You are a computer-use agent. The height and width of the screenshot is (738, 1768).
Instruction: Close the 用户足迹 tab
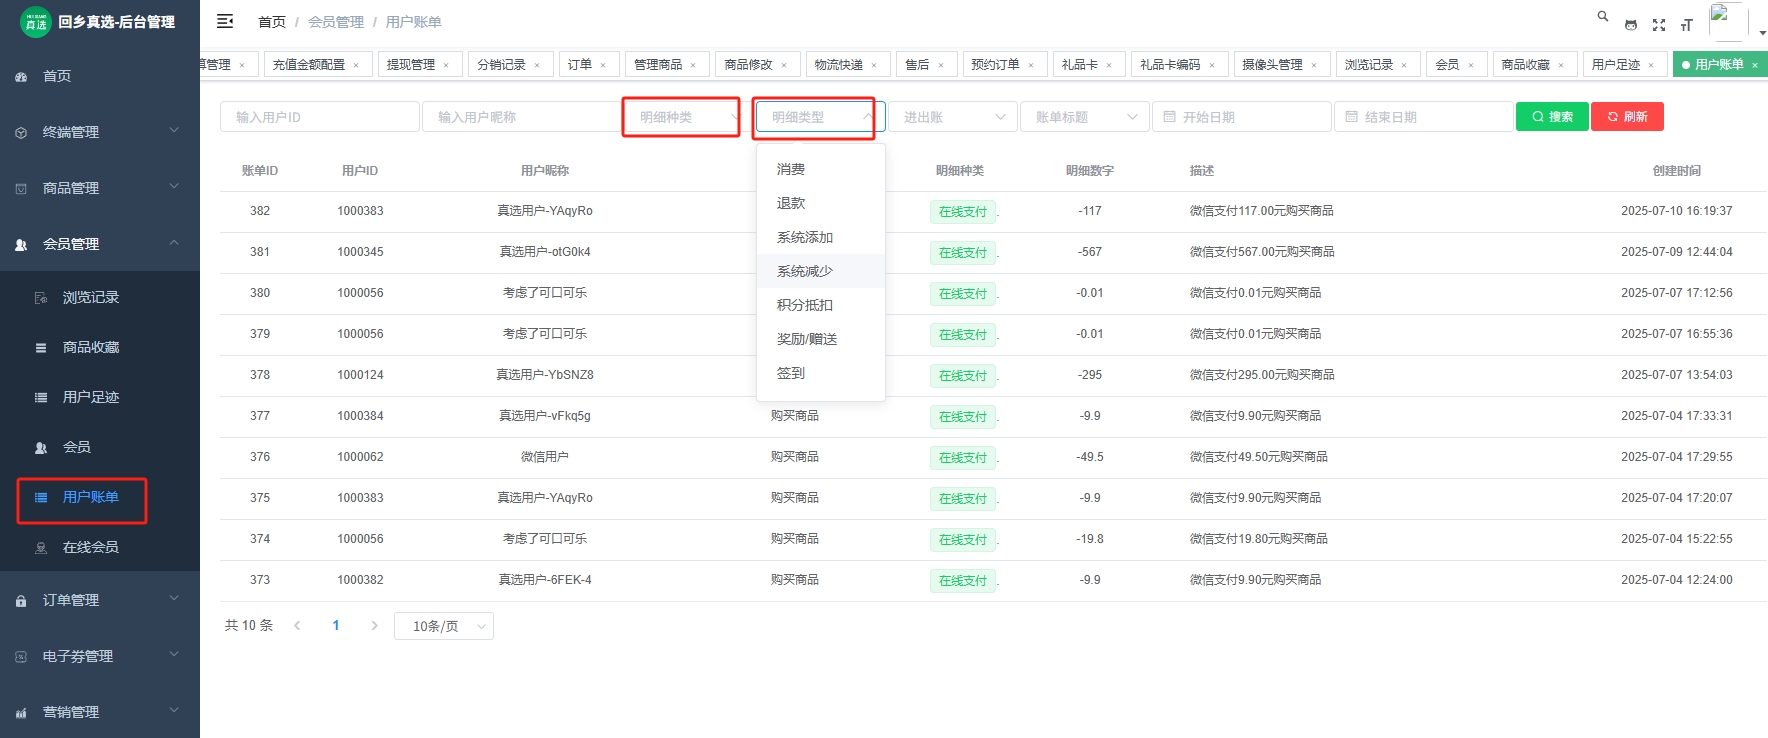click(1651, 65)
